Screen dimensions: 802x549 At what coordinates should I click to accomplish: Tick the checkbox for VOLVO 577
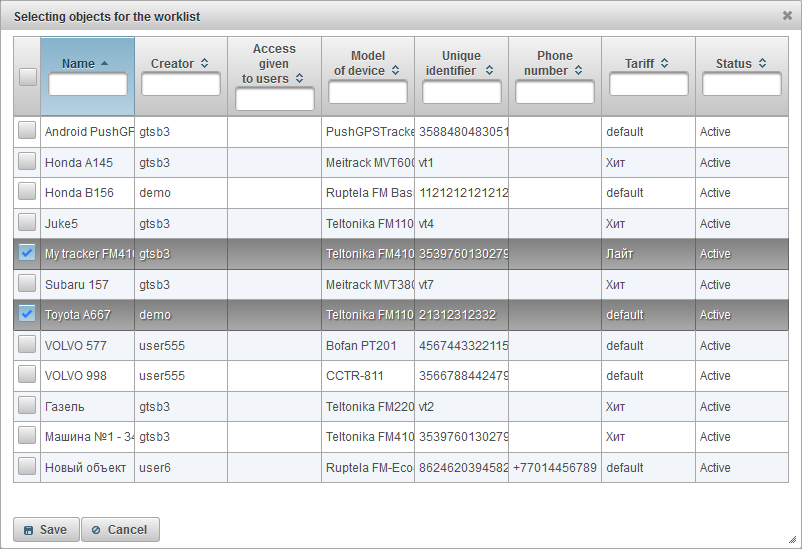click(27, 345)
